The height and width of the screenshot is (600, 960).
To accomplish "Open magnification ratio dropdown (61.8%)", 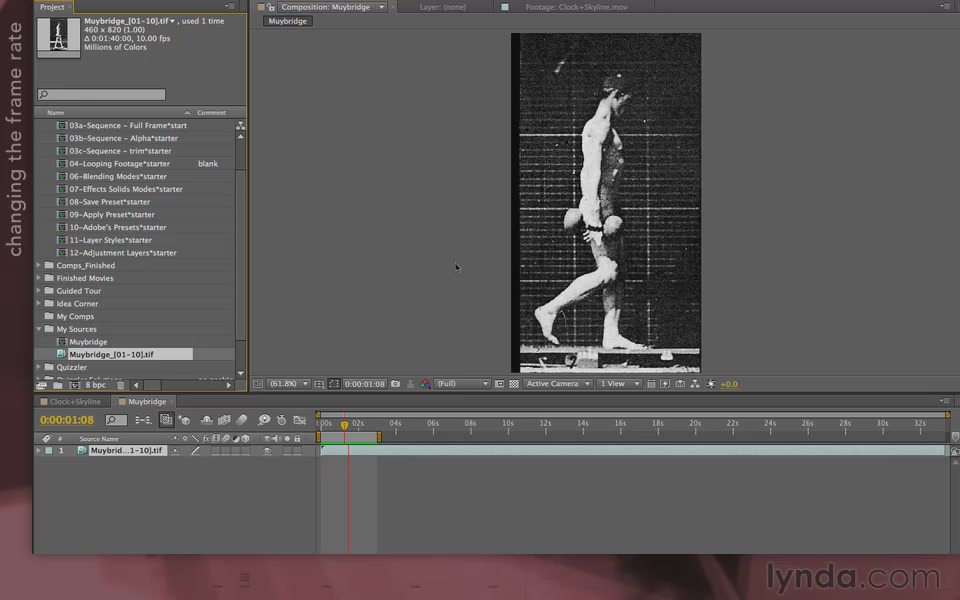I will (288, 384).
